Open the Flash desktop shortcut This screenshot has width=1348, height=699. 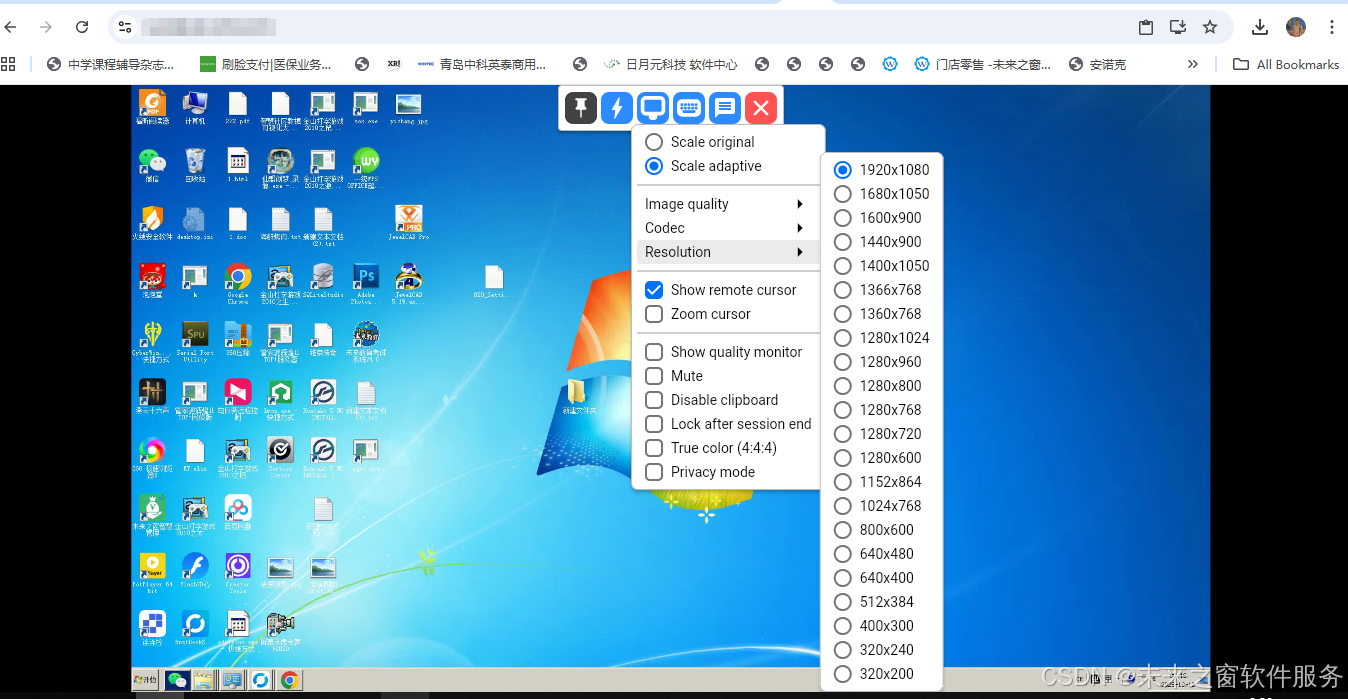point(195,572)
